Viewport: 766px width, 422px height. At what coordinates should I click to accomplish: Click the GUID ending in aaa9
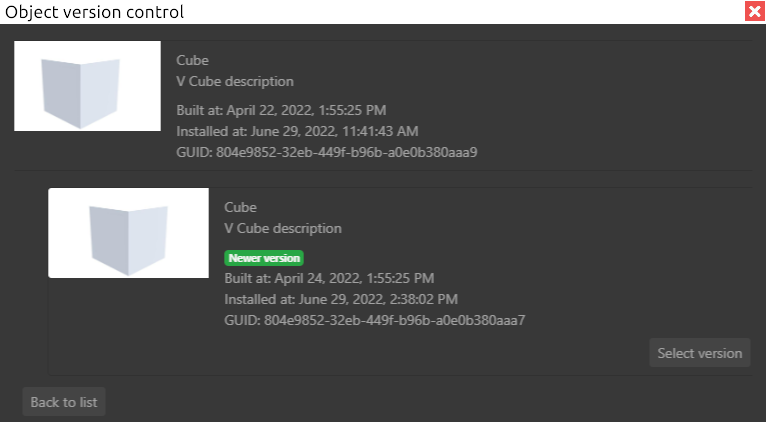(x=326, y=153)
